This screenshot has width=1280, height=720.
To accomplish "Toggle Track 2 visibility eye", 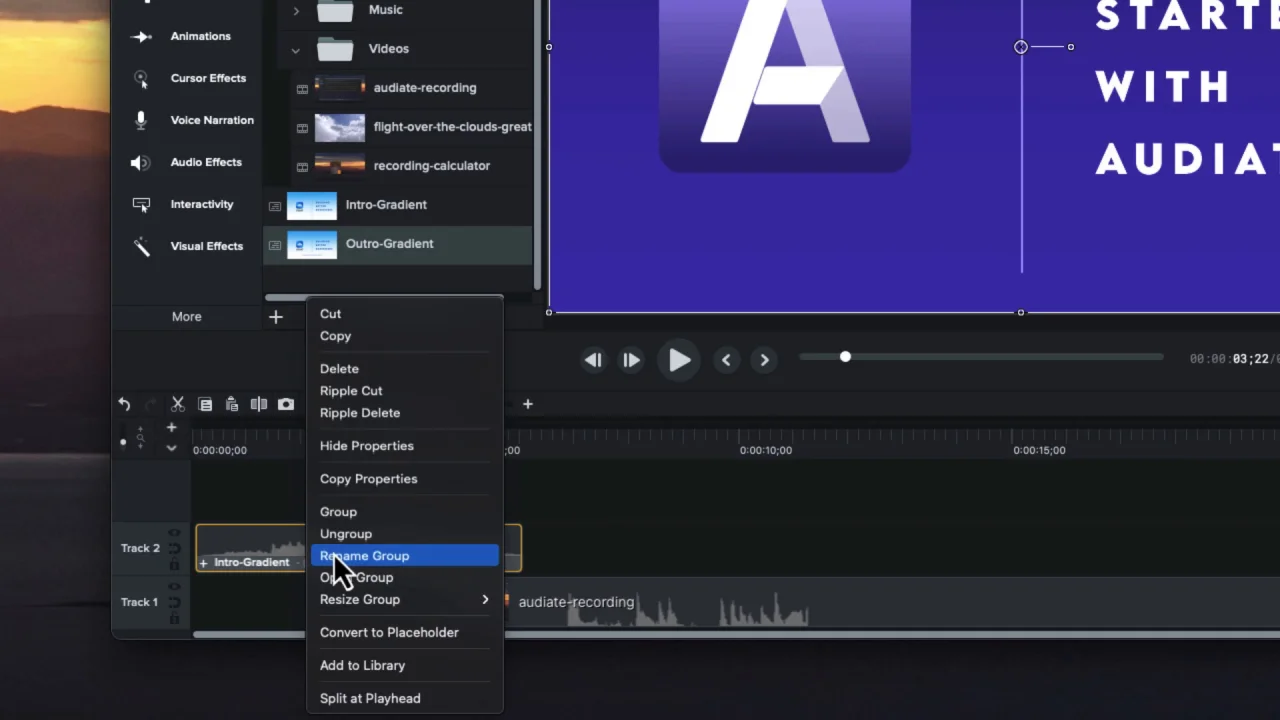I will [174, 533].
